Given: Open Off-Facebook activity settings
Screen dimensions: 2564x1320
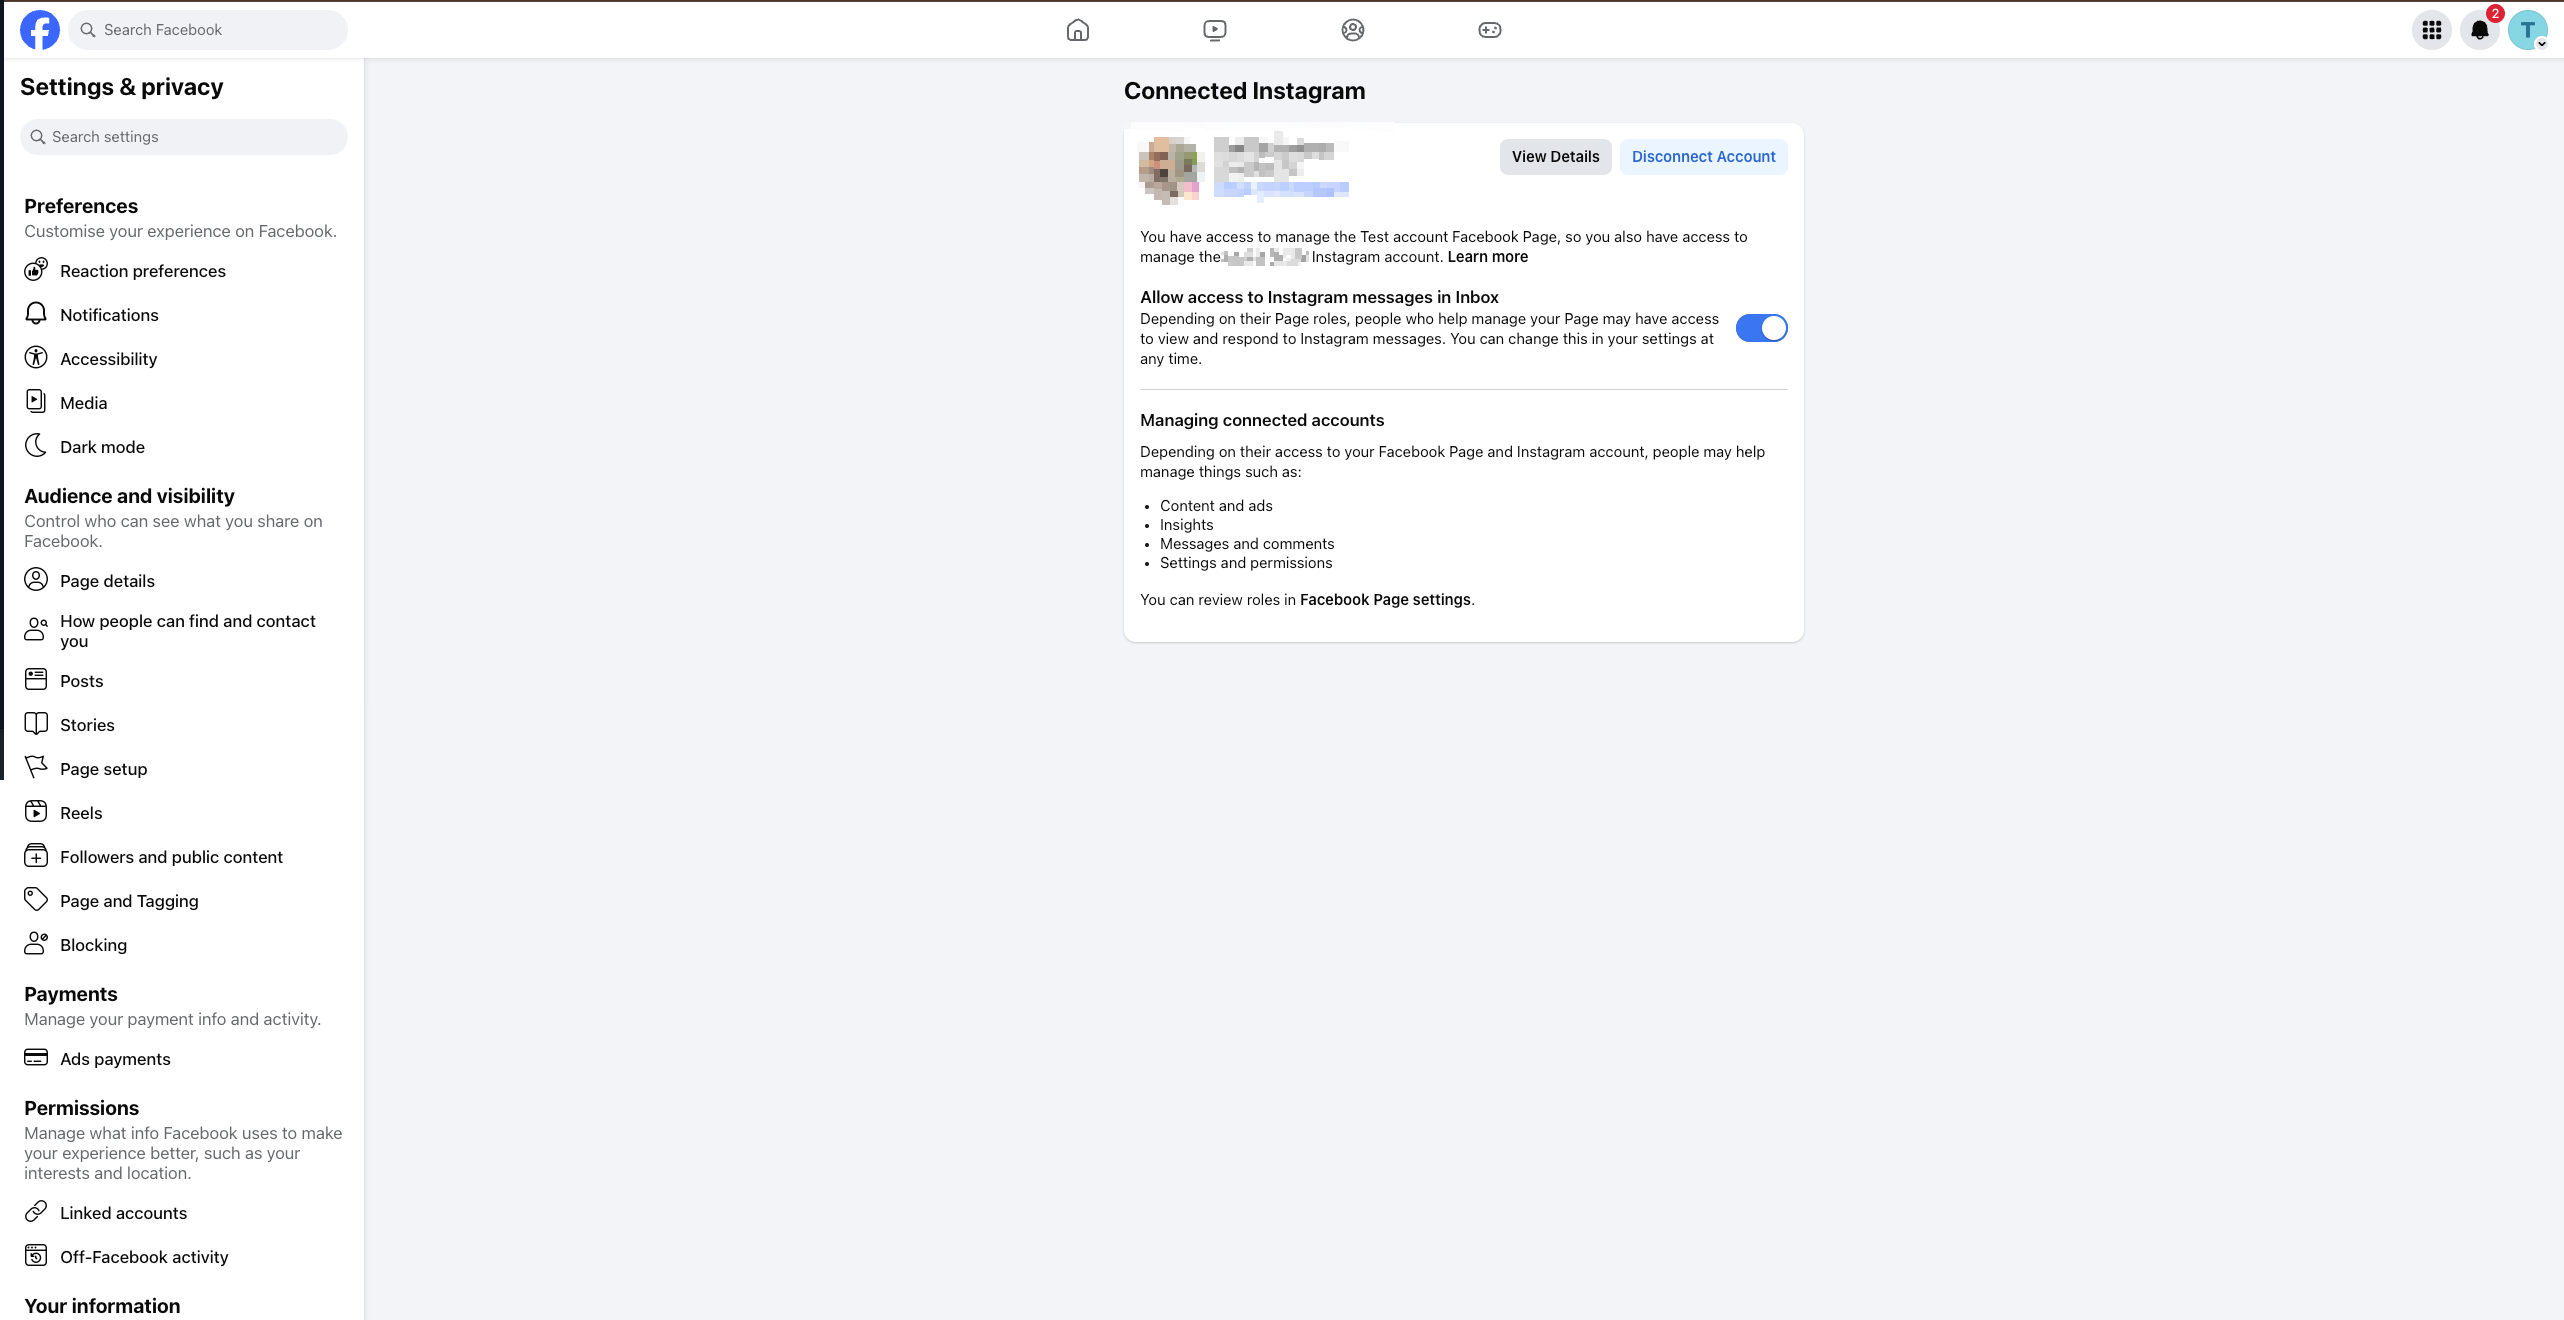Looking at the screenshot, I should point(184,1257).
